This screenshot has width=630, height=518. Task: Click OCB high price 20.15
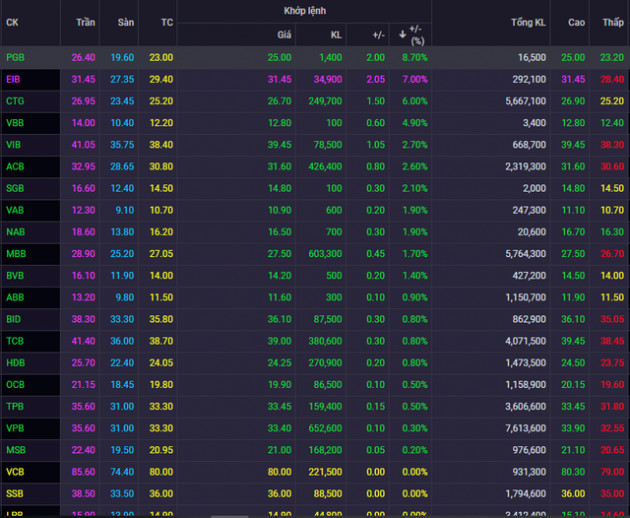(573, 385)
